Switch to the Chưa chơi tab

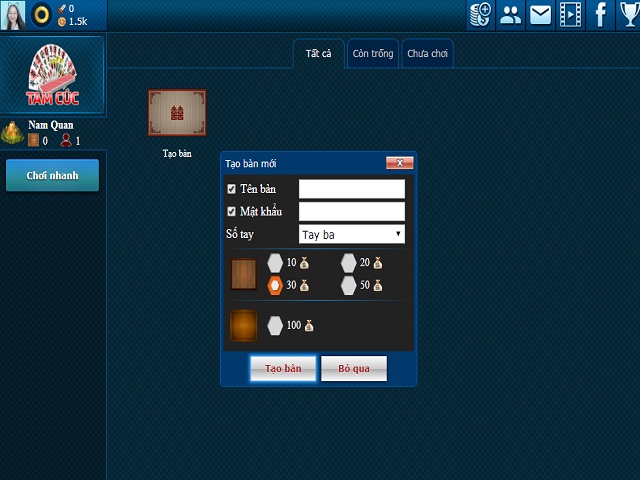(x=427, y=54)
